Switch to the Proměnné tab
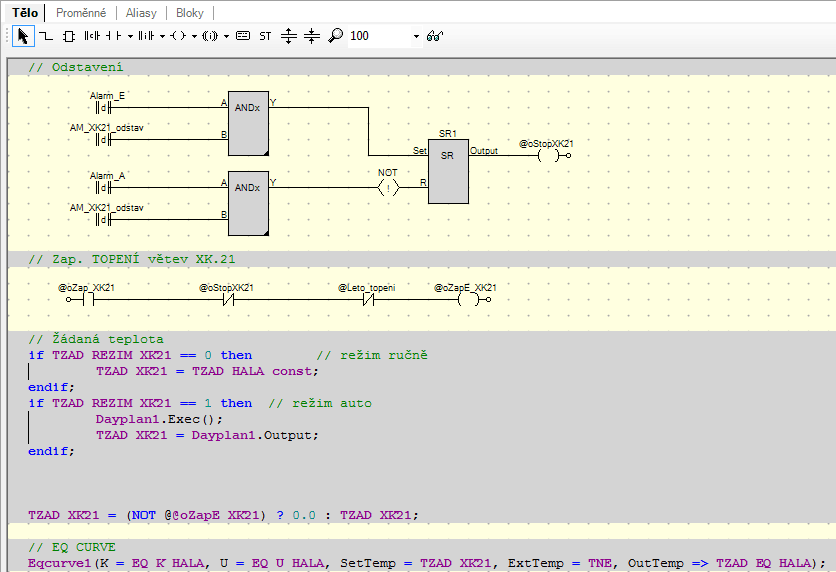836x572 pixels. (81, 12)
